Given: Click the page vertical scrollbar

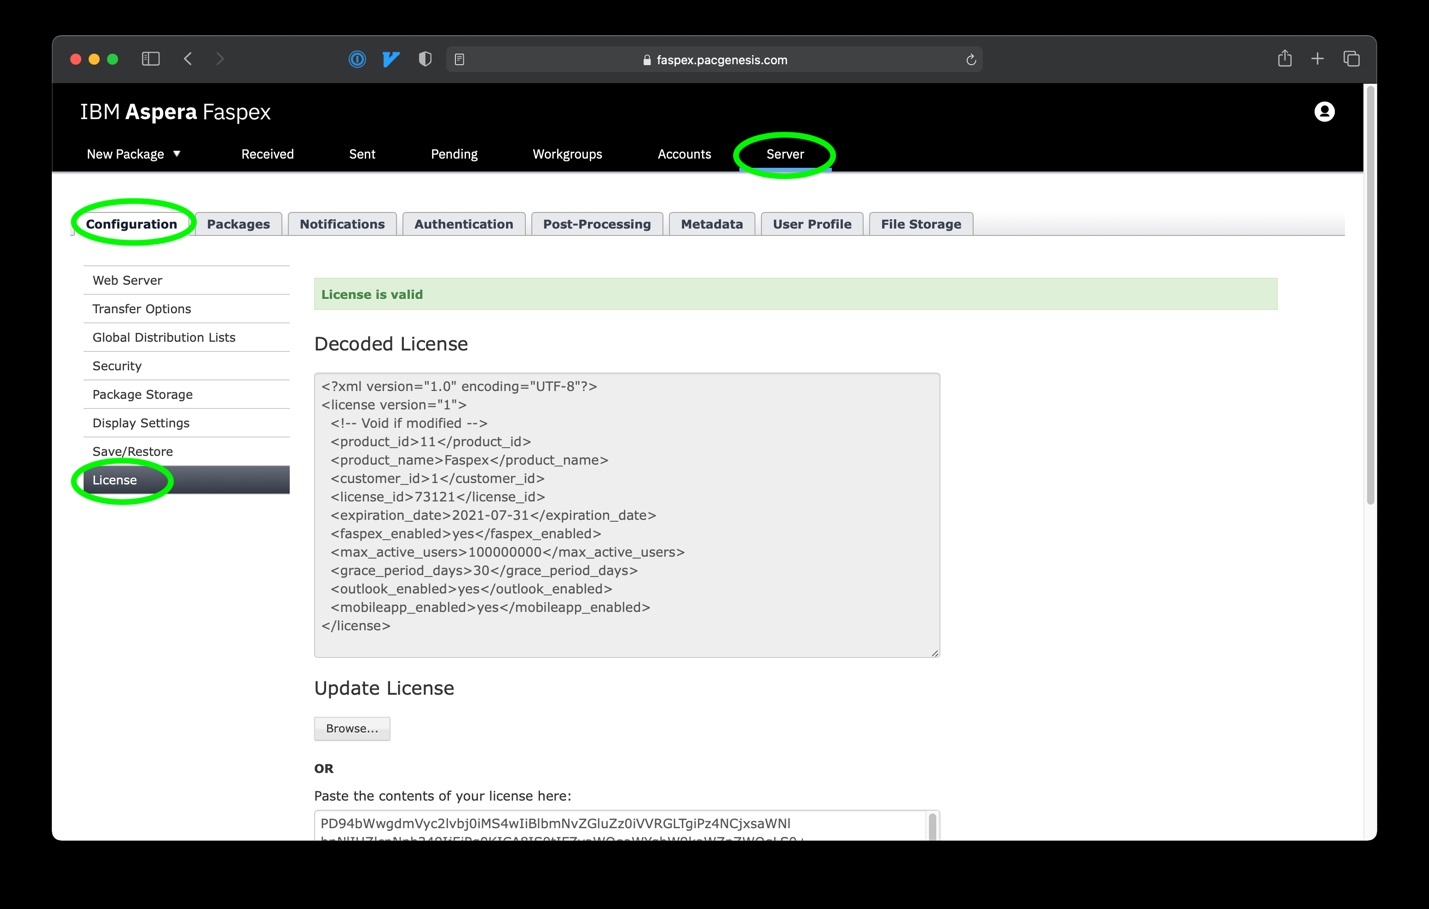Looking at the screenshot, I should click(x=1370, y=296).
